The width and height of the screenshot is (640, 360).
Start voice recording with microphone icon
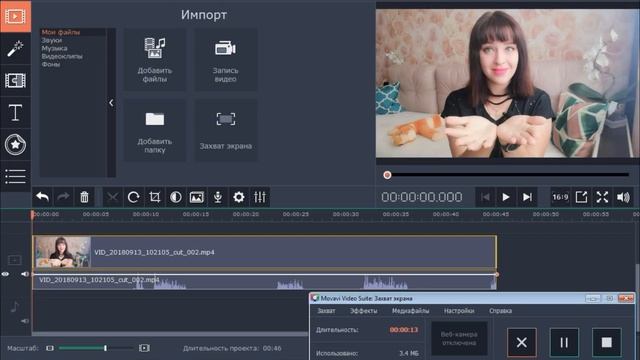[x=218, y=198]
